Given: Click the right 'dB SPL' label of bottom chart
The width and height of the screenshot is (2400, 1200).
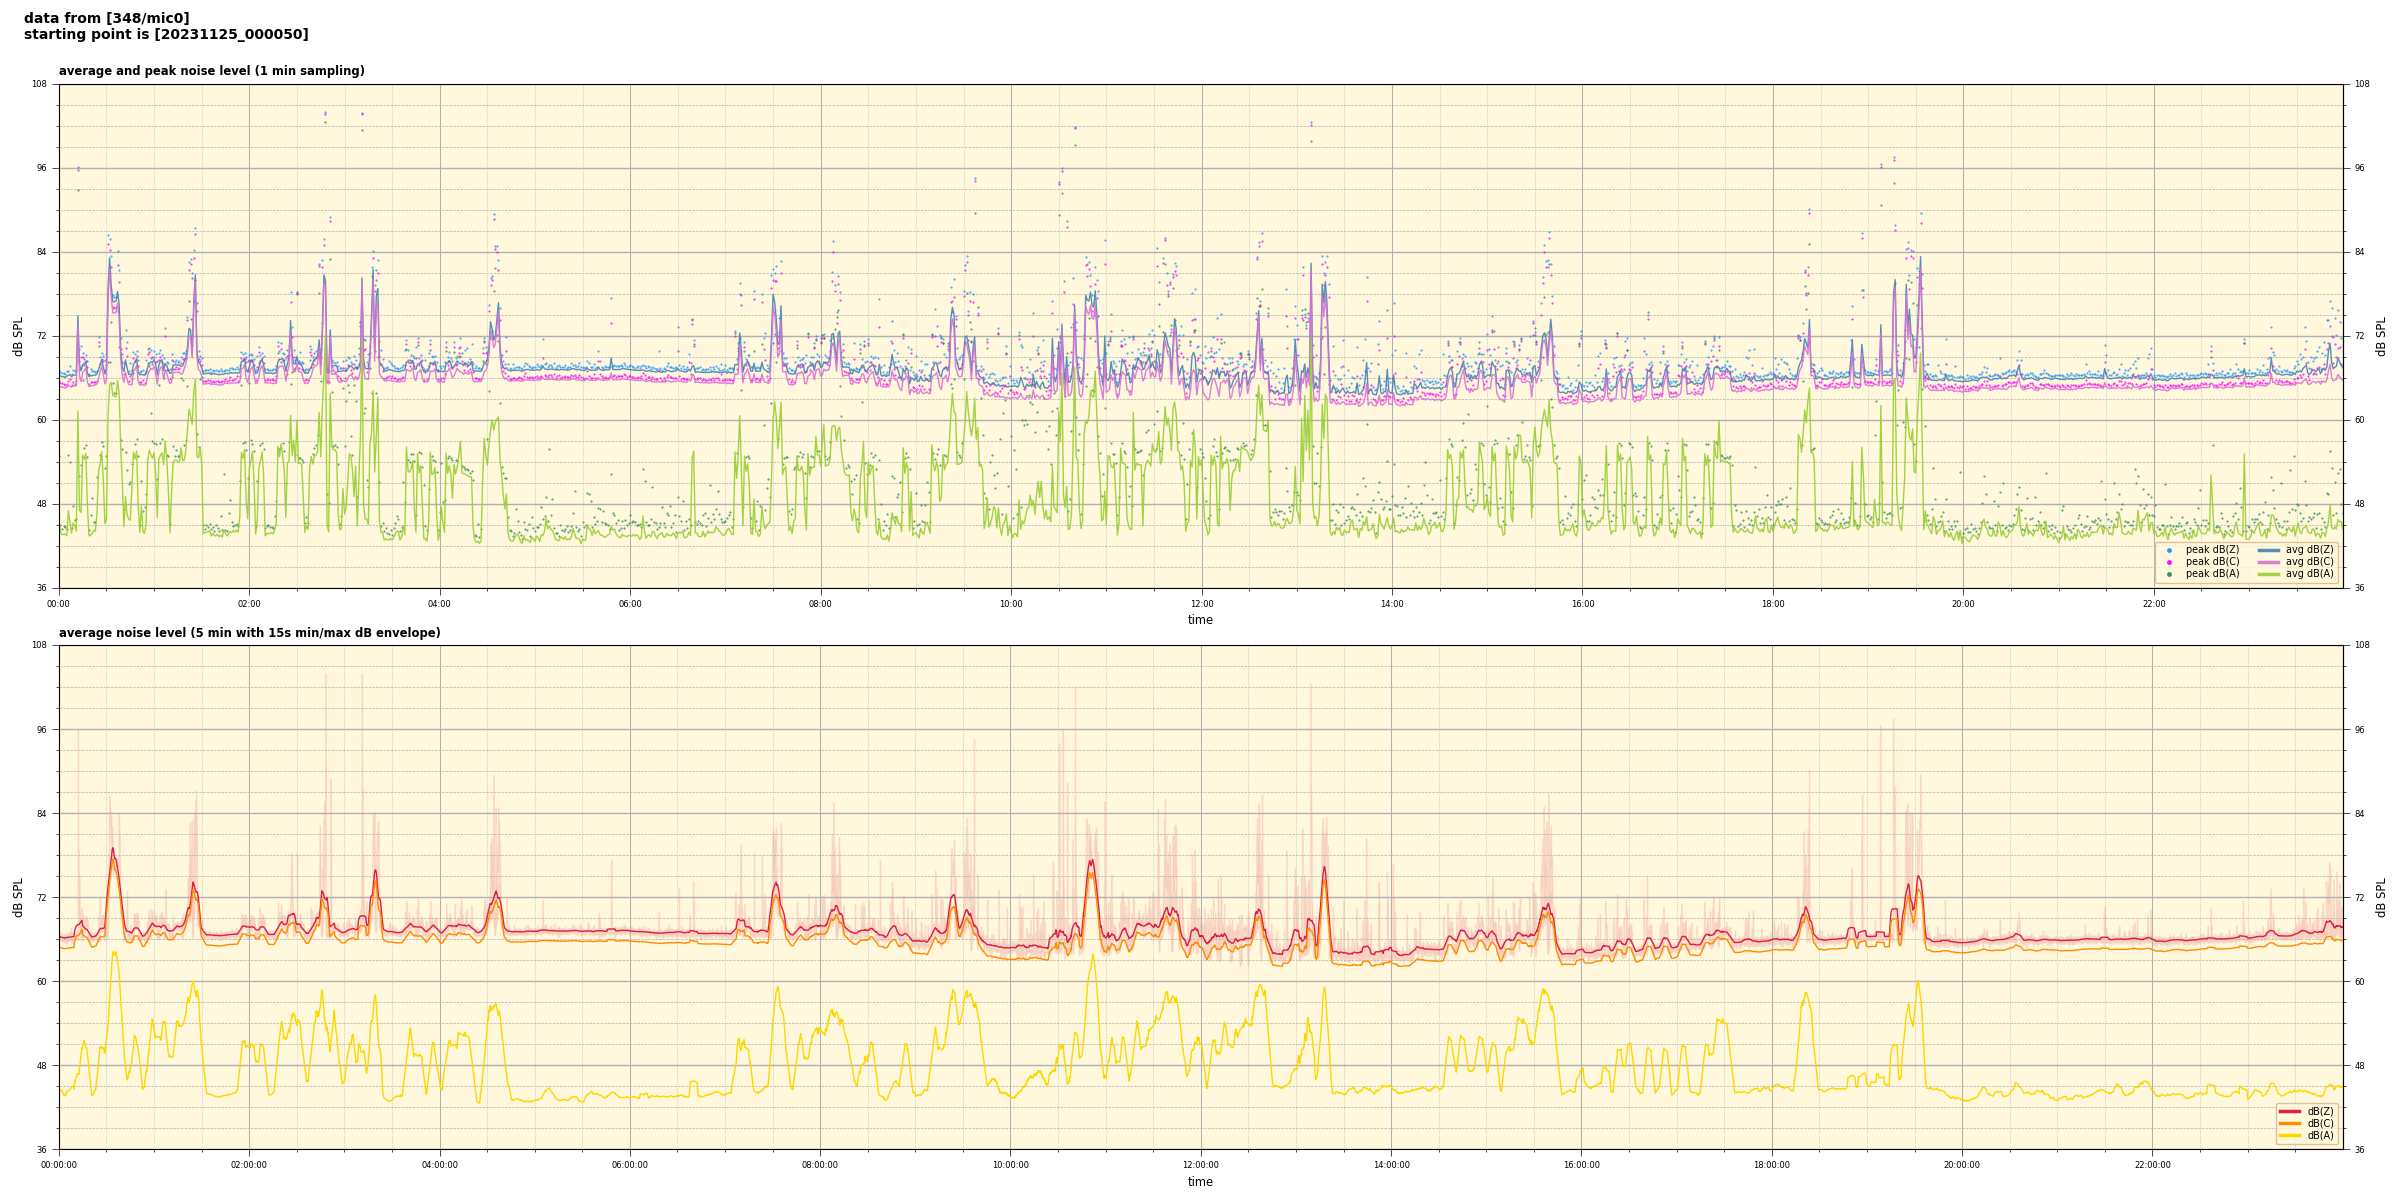Looking at the screenshot, I should pos(2381,897).
